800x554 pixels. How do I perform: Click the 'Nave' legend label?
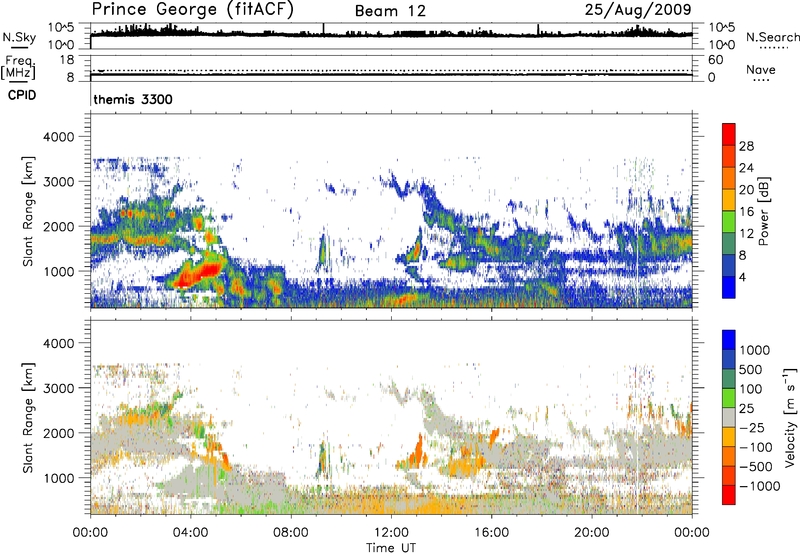pos(761,70)
